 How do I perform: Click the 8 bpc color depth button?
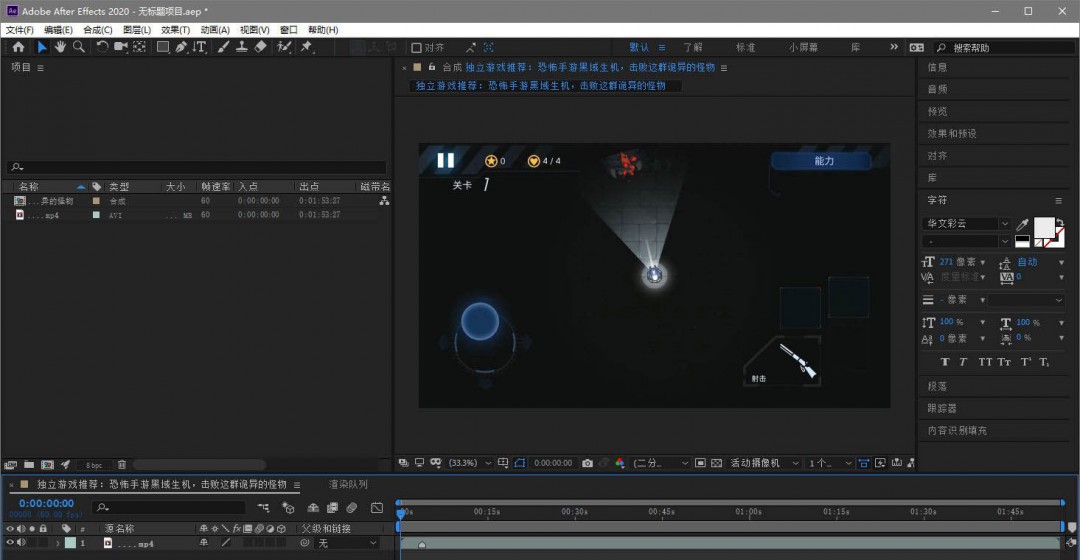pyautogui.click(x=93, y=465)
